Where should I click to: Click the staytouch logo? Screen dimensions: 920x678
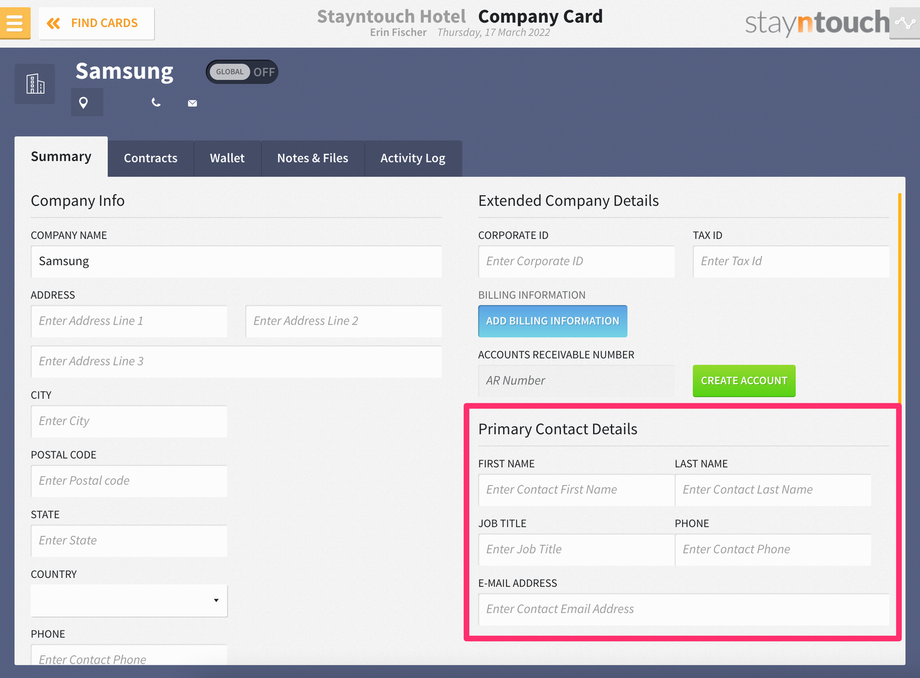coord(817,22)
